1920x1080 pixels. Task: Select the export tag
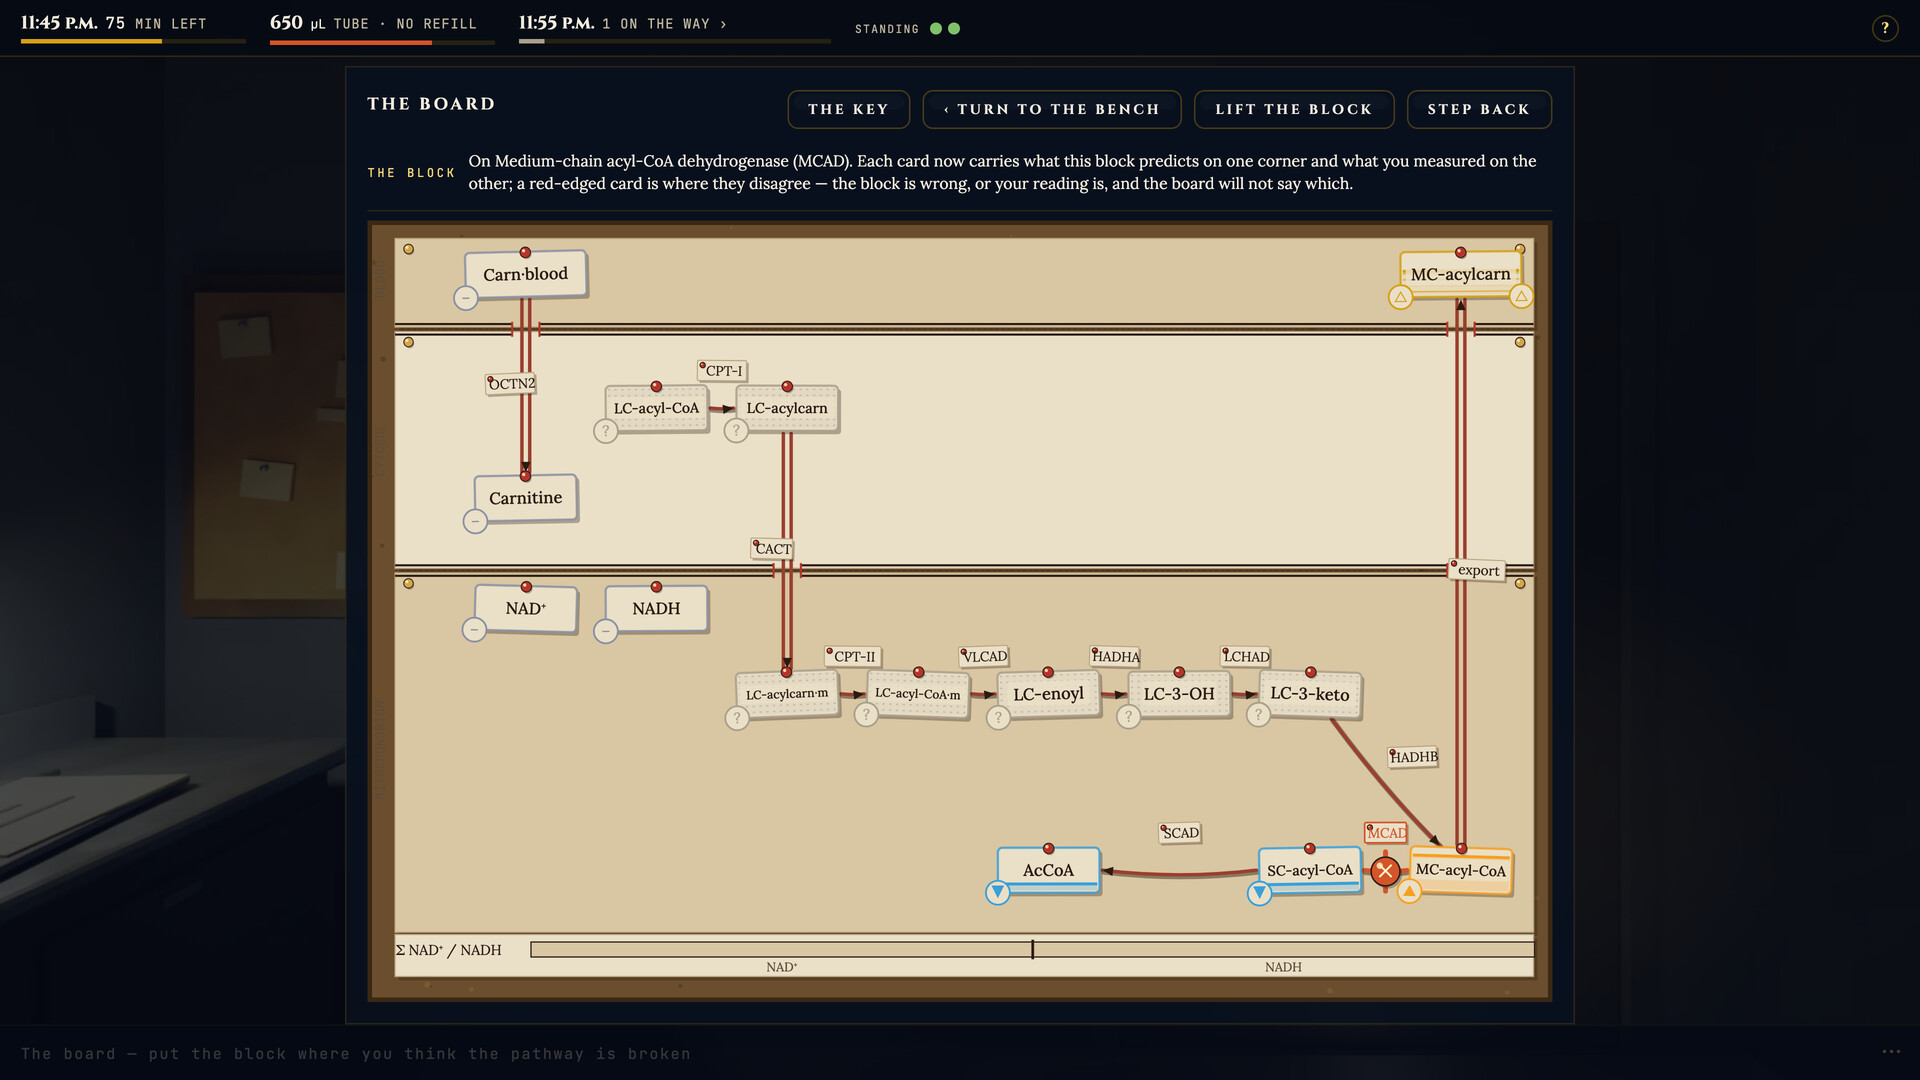1477,570
